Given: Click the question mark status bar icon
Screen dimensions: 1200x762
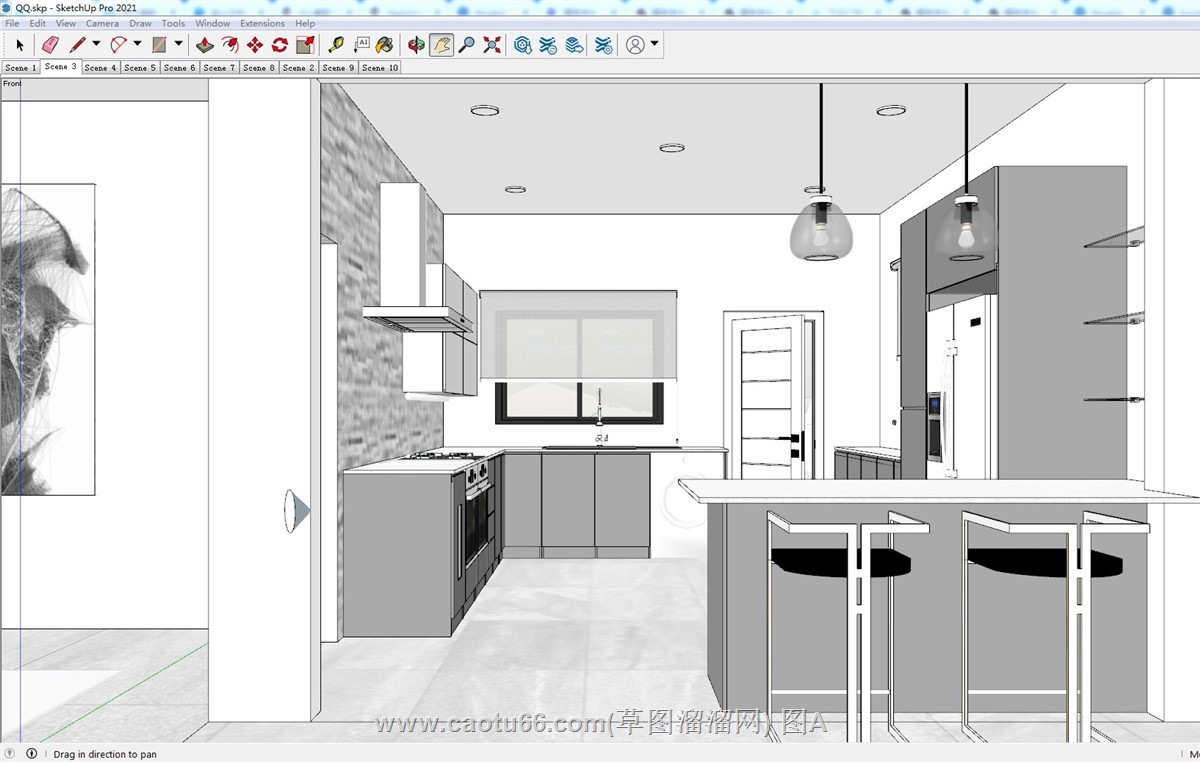Looking at the screenshot, I should (10, 754).
